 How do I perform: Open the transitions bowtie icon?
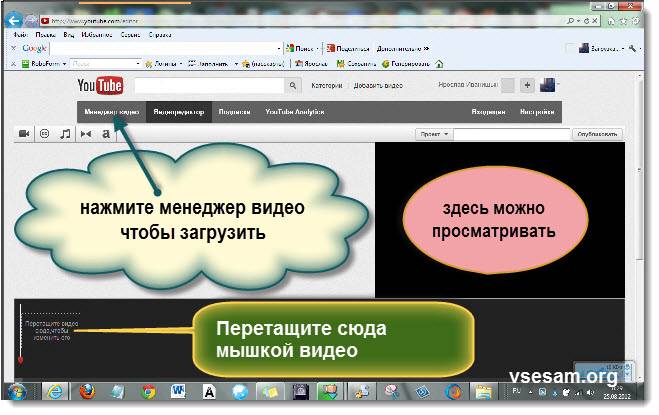pos(85,133)
